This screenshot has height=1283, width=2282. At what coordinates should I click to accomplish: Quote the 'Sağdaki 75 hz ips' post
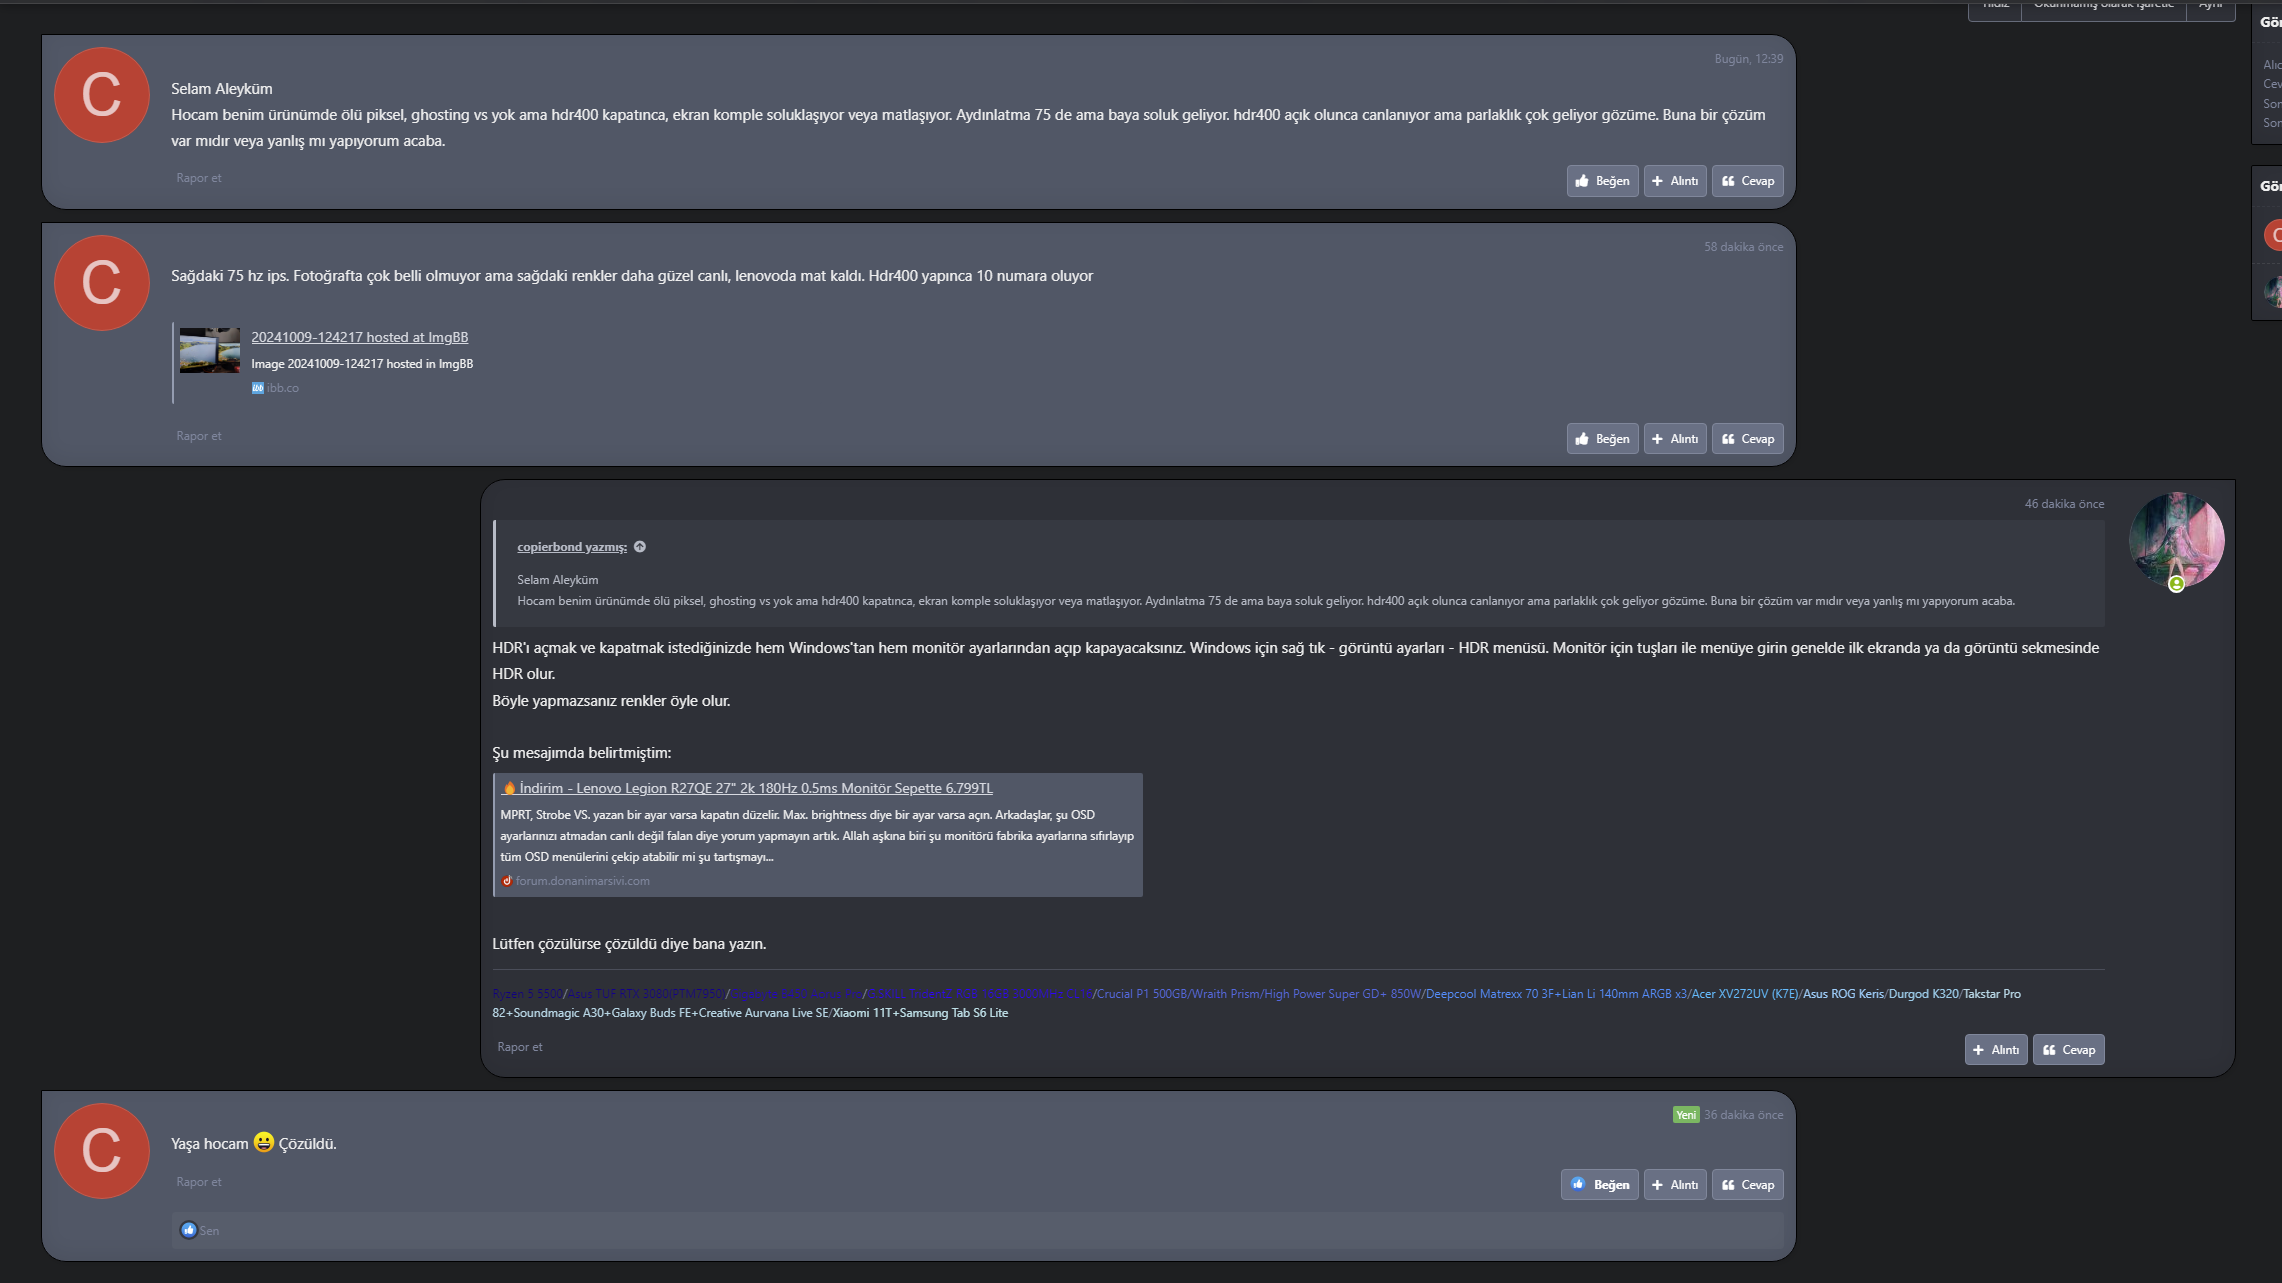[1675, 439]
